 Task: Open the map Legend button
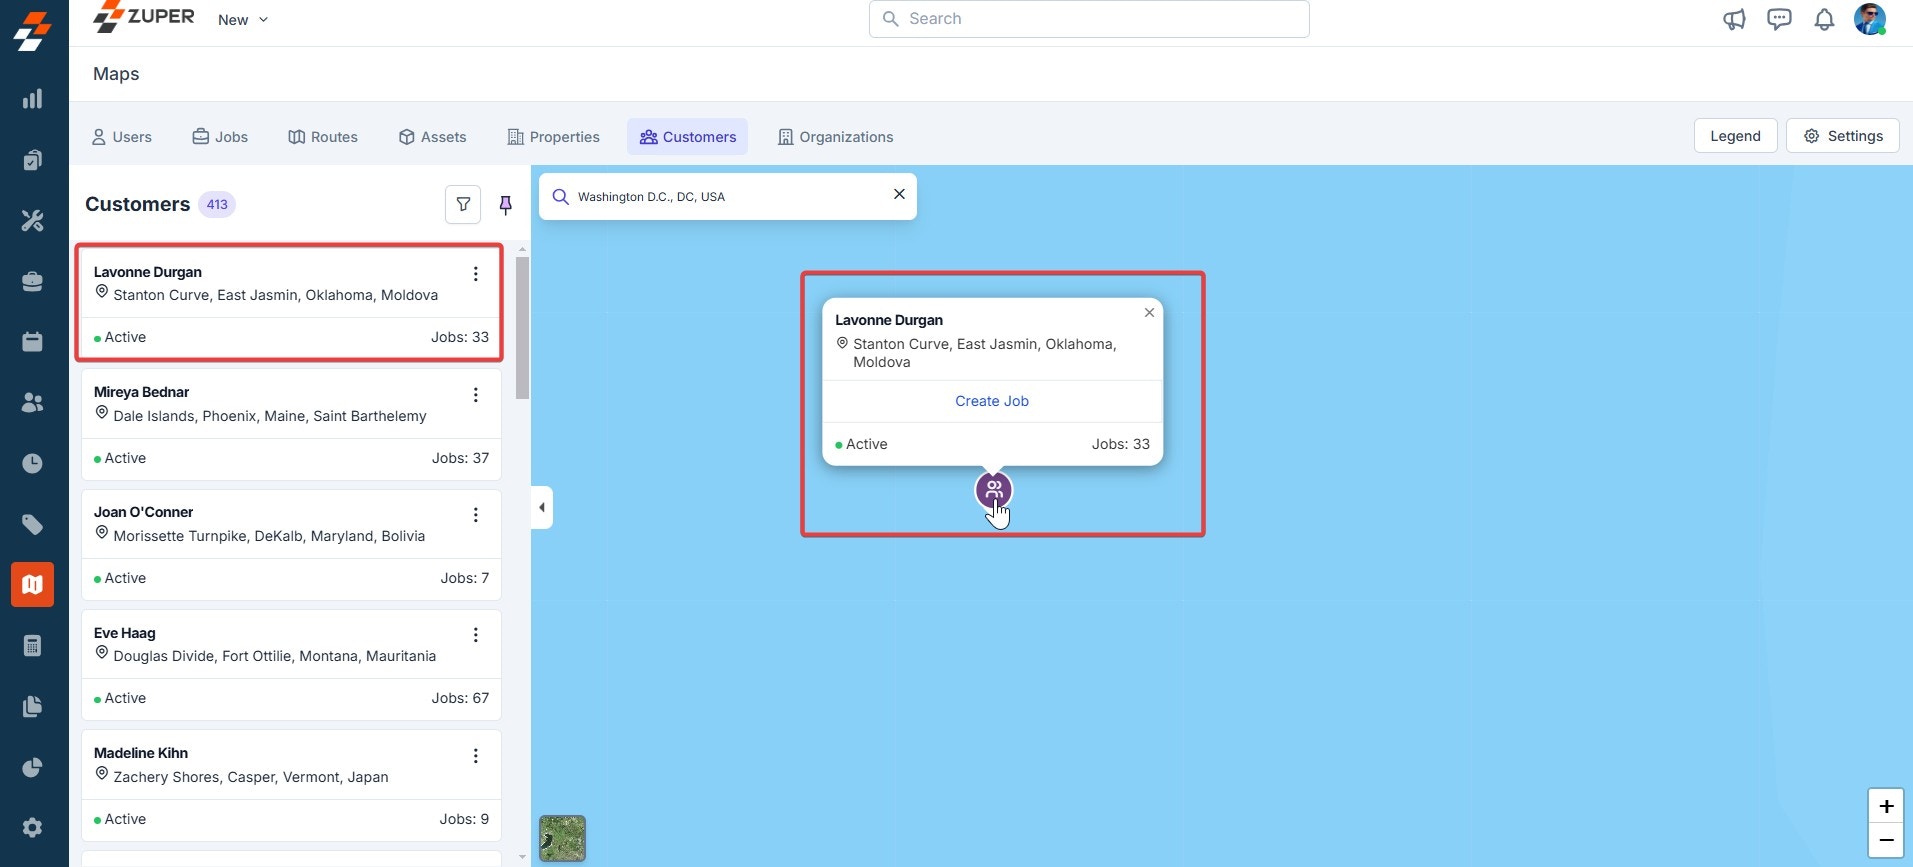point(1735,136)
